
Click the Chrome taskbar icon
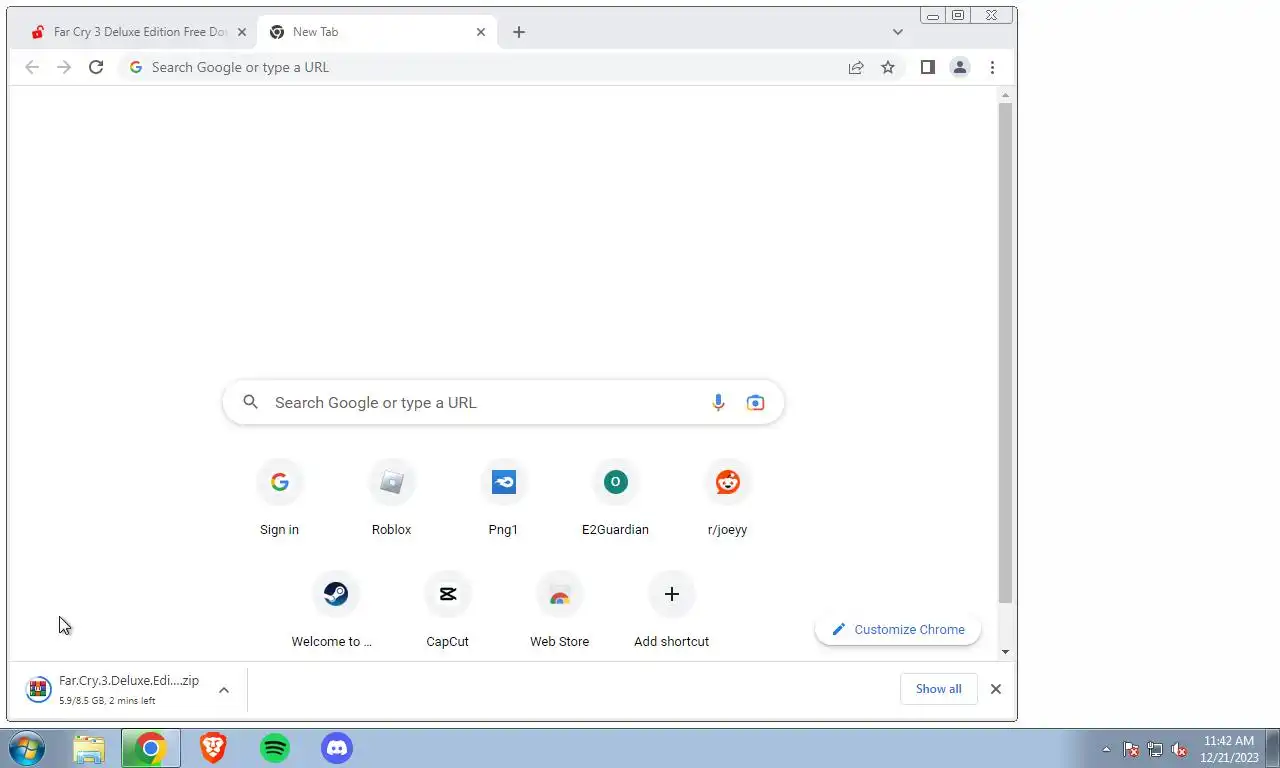(150, 748)
